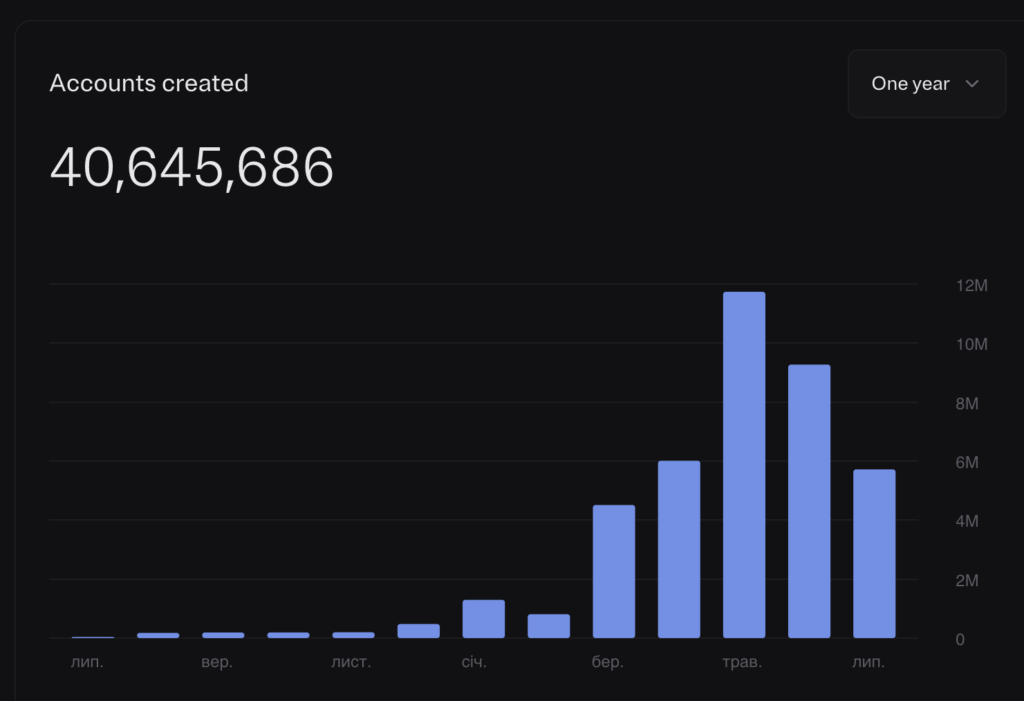The image size is (1024, 701).
Task: Click the Accounts created heading
Action: pyautogui.click(x=149, y=83)
